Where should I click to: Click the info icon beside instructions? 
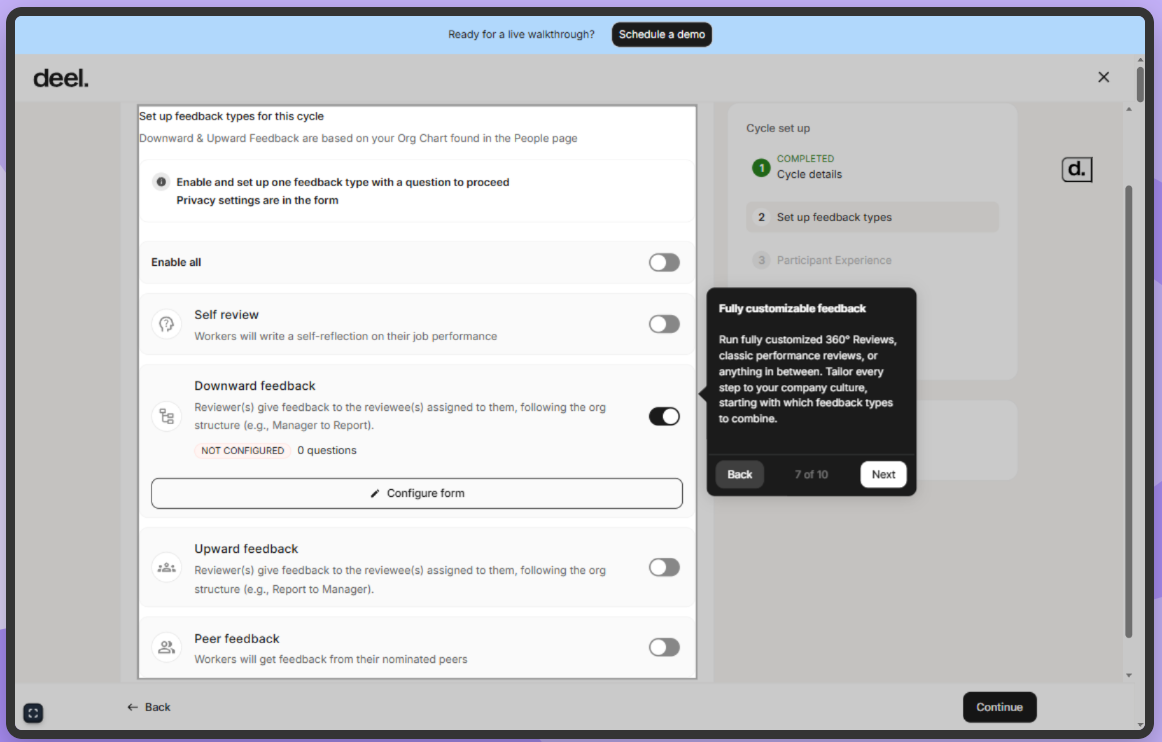click(160, 182)
